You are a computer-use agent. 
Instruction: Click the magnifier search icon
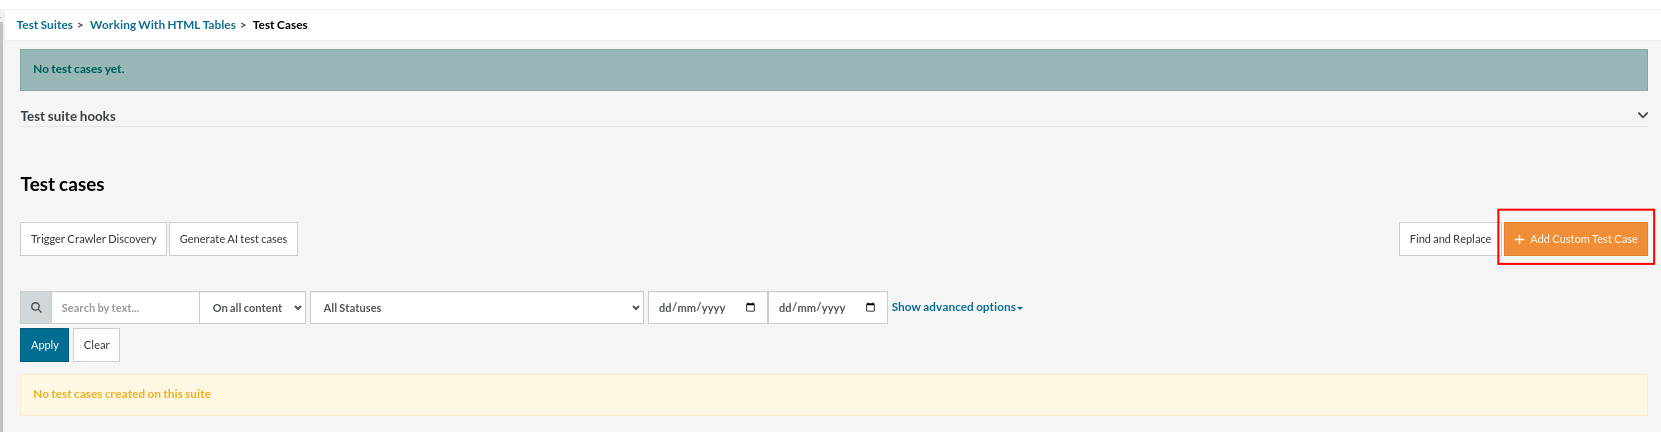(36, 308)
